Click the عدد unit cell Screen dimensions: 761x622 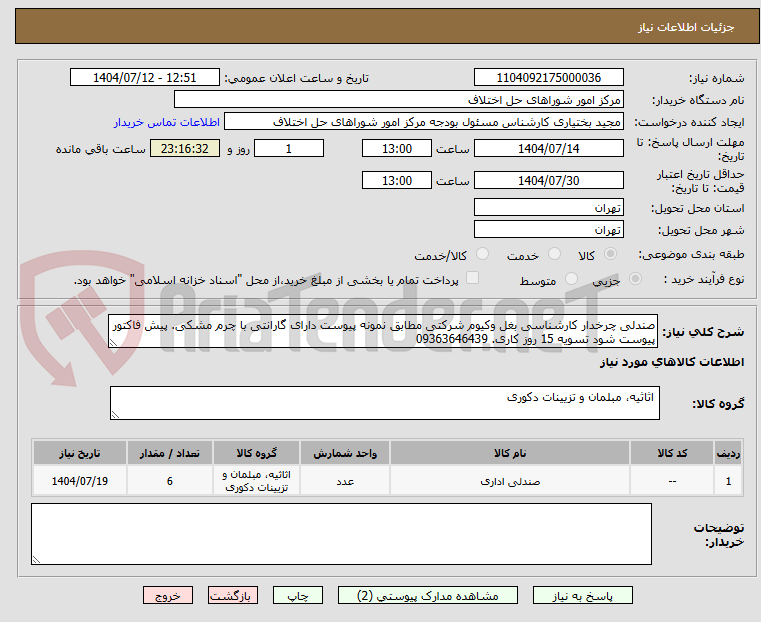(345, 481)
